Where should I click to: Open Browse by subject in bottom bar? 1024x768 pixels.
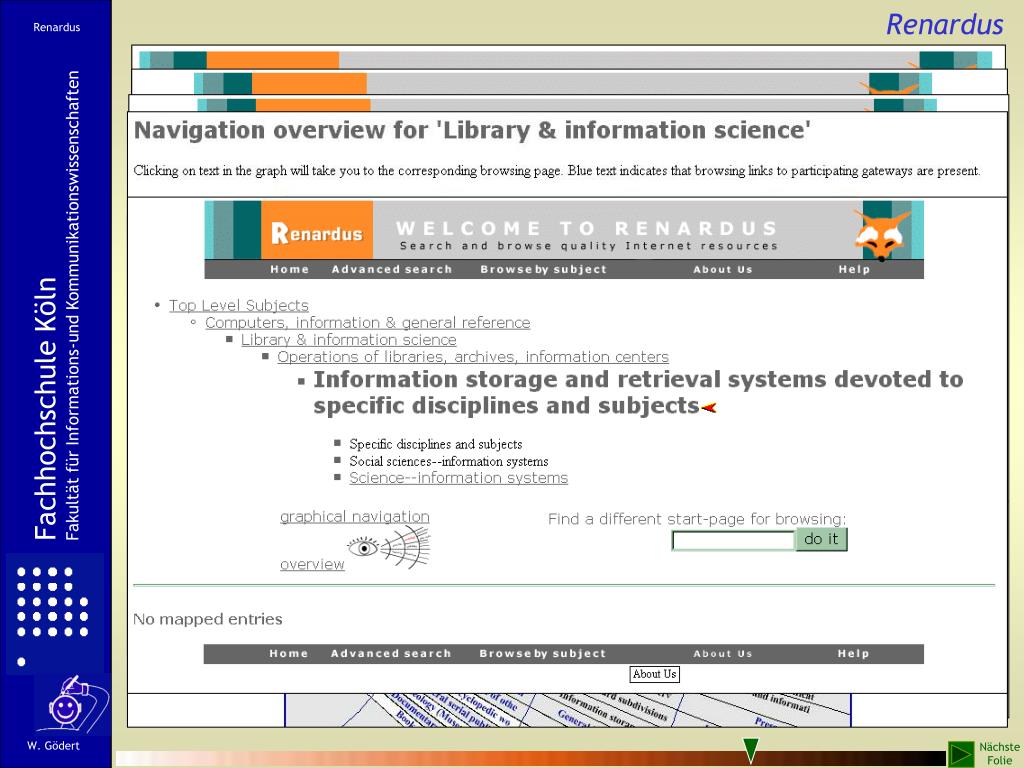click(543, 653)
